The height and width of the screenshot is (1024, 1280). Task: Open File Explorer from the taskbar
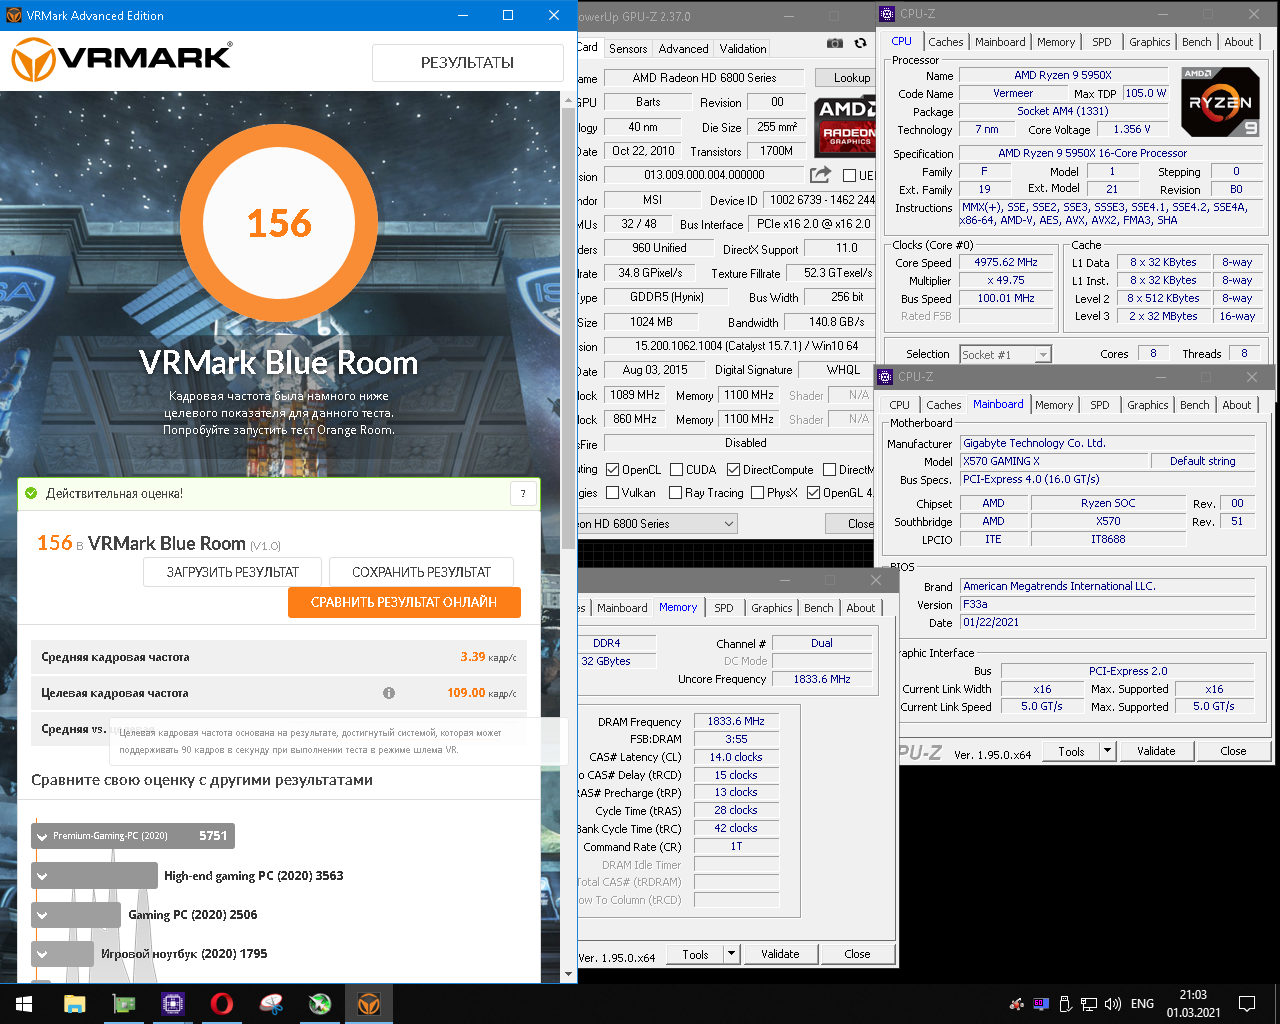(x=74, y=1004)
